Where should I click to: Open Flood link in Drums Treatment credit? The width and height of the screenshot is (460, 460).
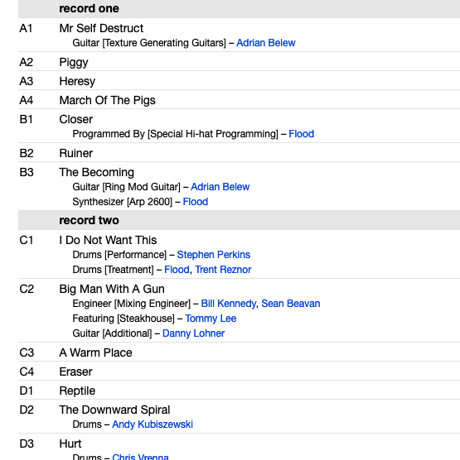pyautogui.click(x=177, y=270)
